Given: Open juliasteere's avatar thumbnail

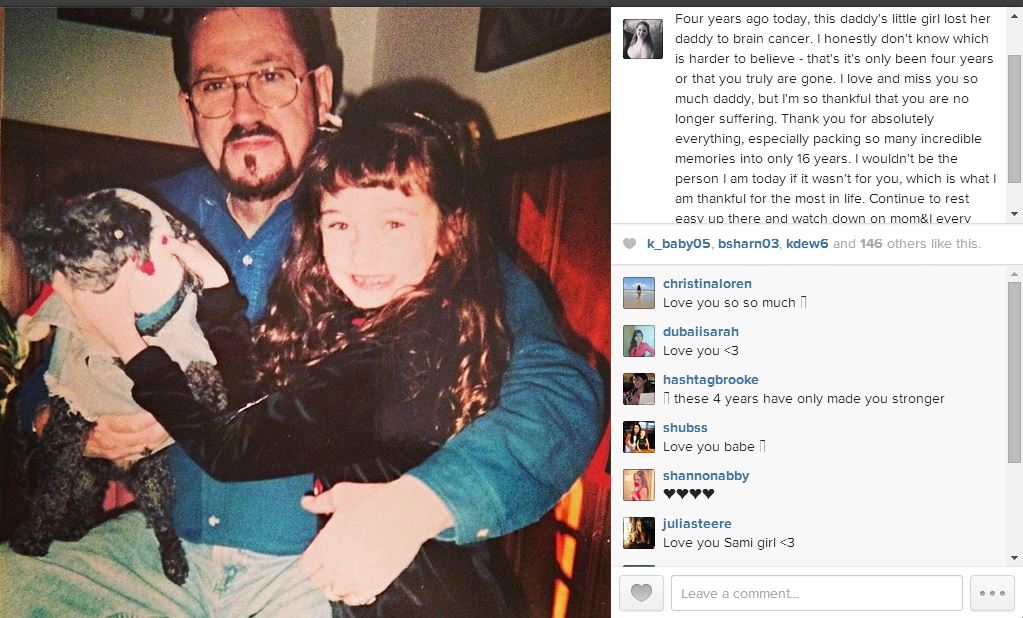Looking at the screenshot, I should (x=639, y=533).
